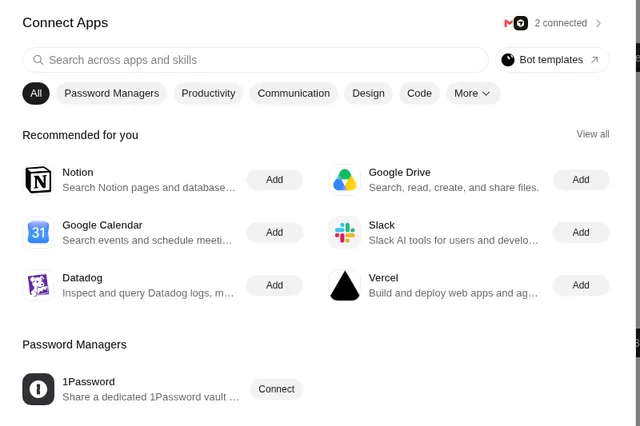Click the Datadog title text
The image size is (640, 426).
pos(82,278)
